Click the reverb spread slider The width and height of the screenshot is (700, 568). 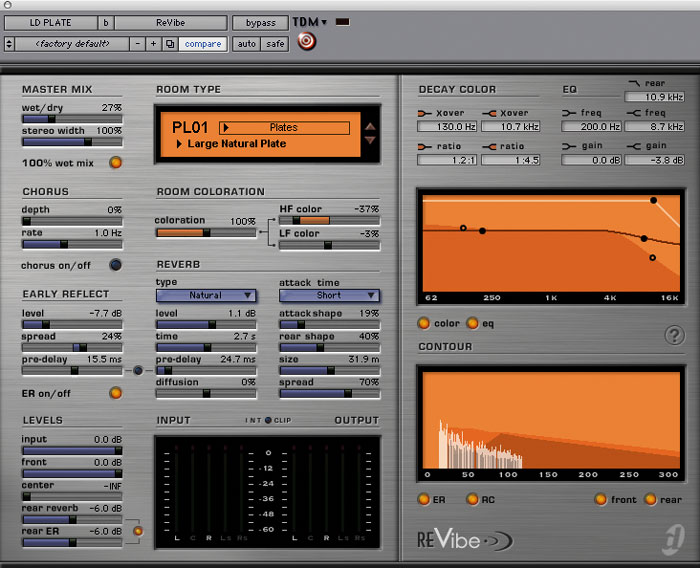pos(329,393)
